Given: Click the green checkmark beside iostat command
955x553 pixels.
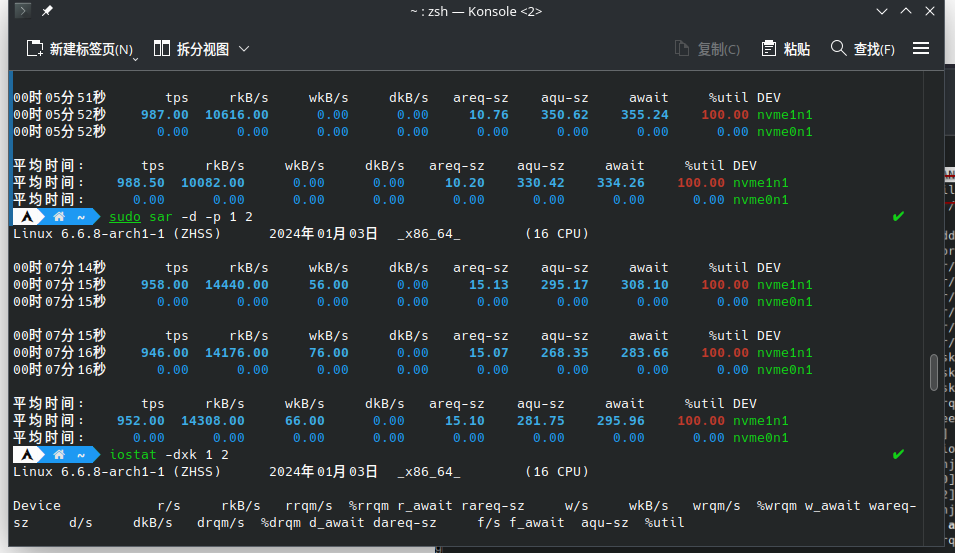Looking at the screenshot, I should [x=898, y=454].
